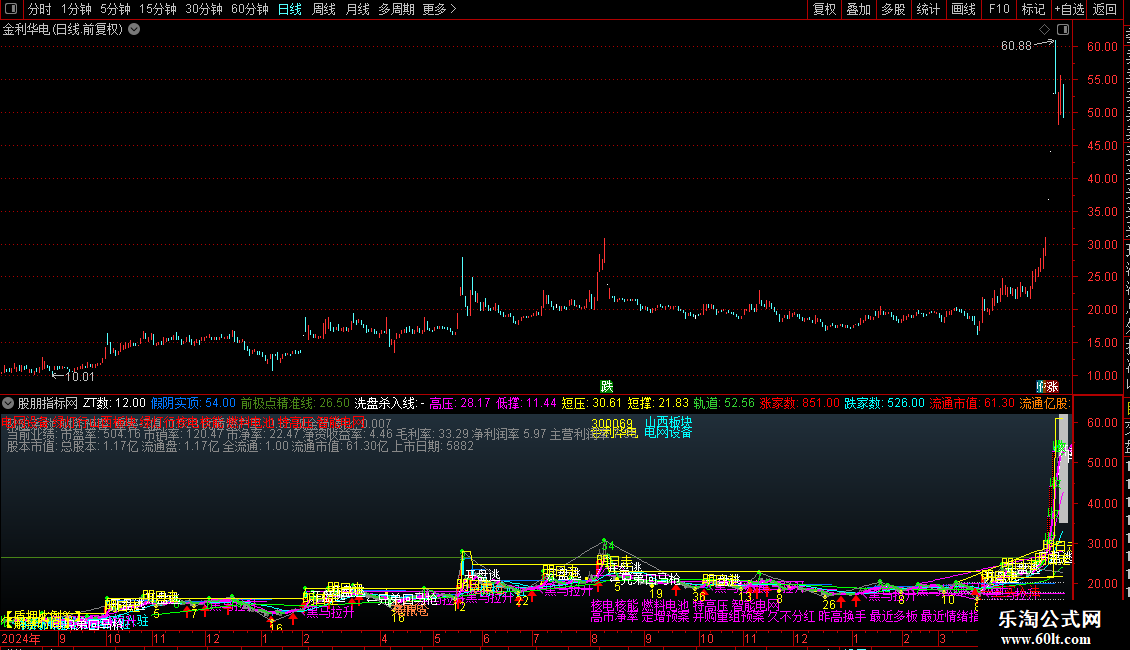Click the 山西板块 sector label

point(668,422)
